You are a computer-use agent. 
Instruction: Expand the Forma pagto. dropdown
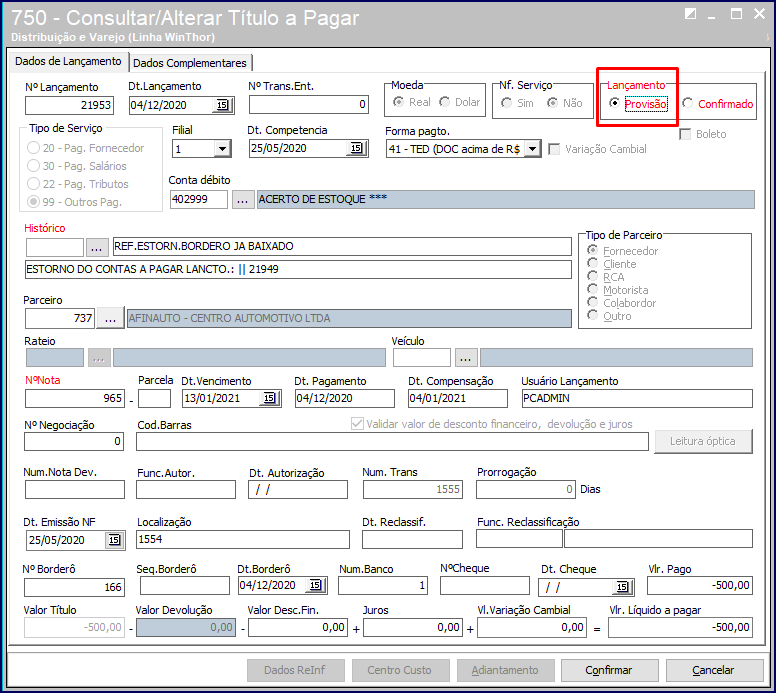coord(533,148)
